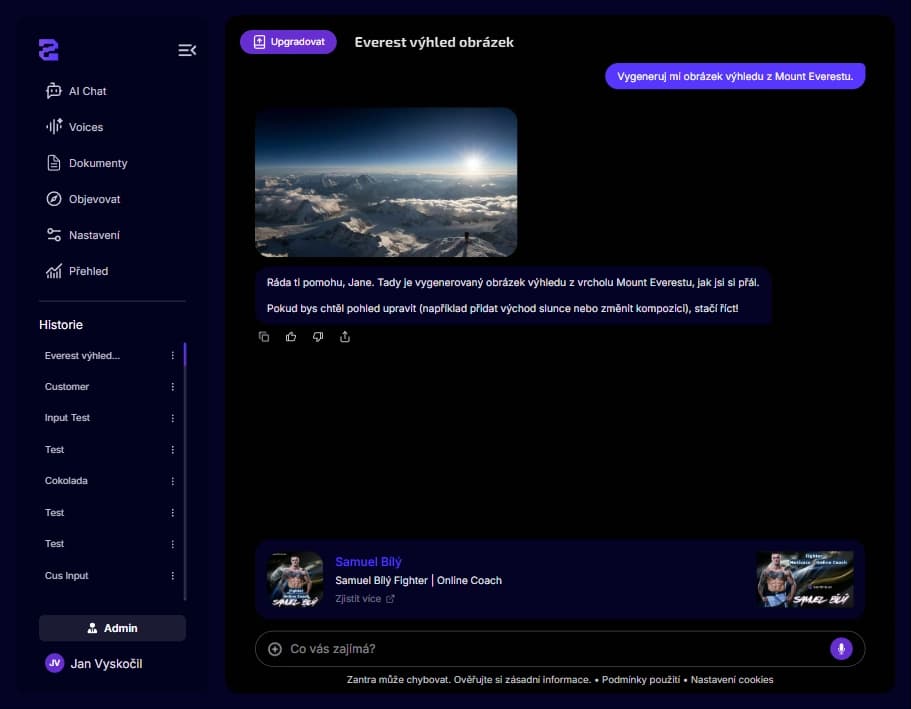911x709 pixels.
Task: Collapse the left sidebar
Action: pos(187,50)
